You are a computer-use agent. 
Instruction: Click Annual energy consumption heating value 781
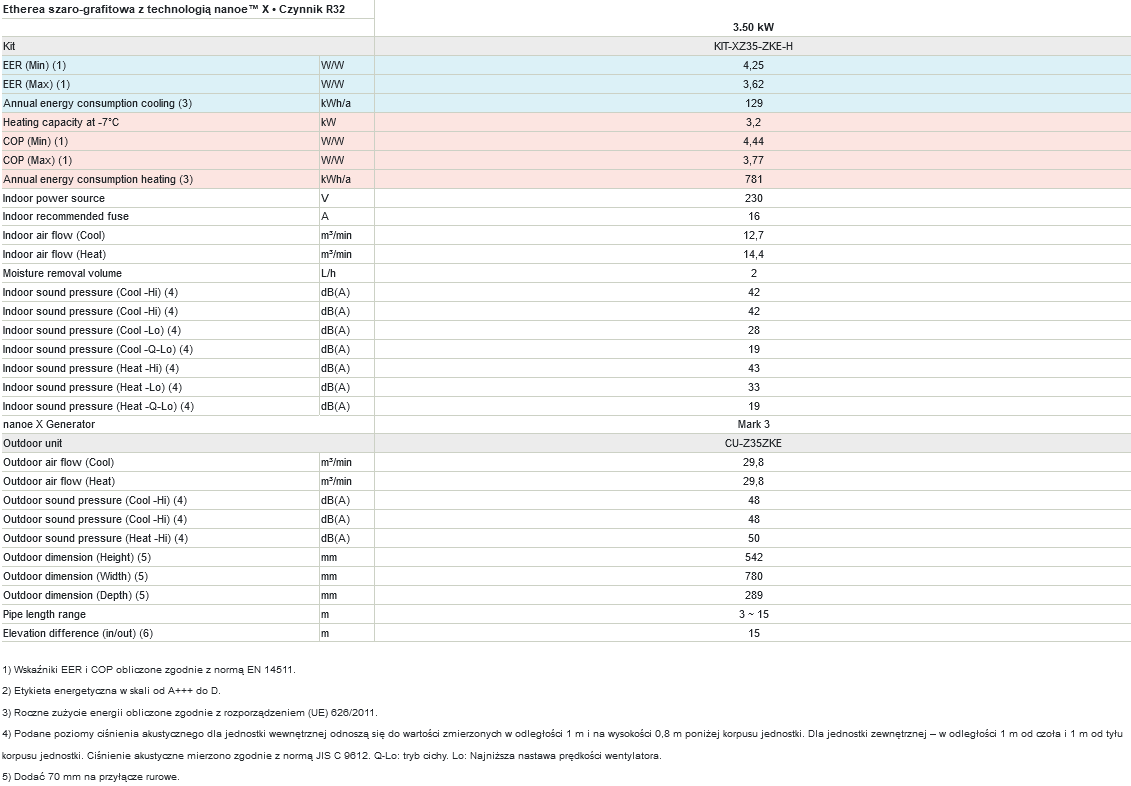pyautogui.click(x=753, y=179)
